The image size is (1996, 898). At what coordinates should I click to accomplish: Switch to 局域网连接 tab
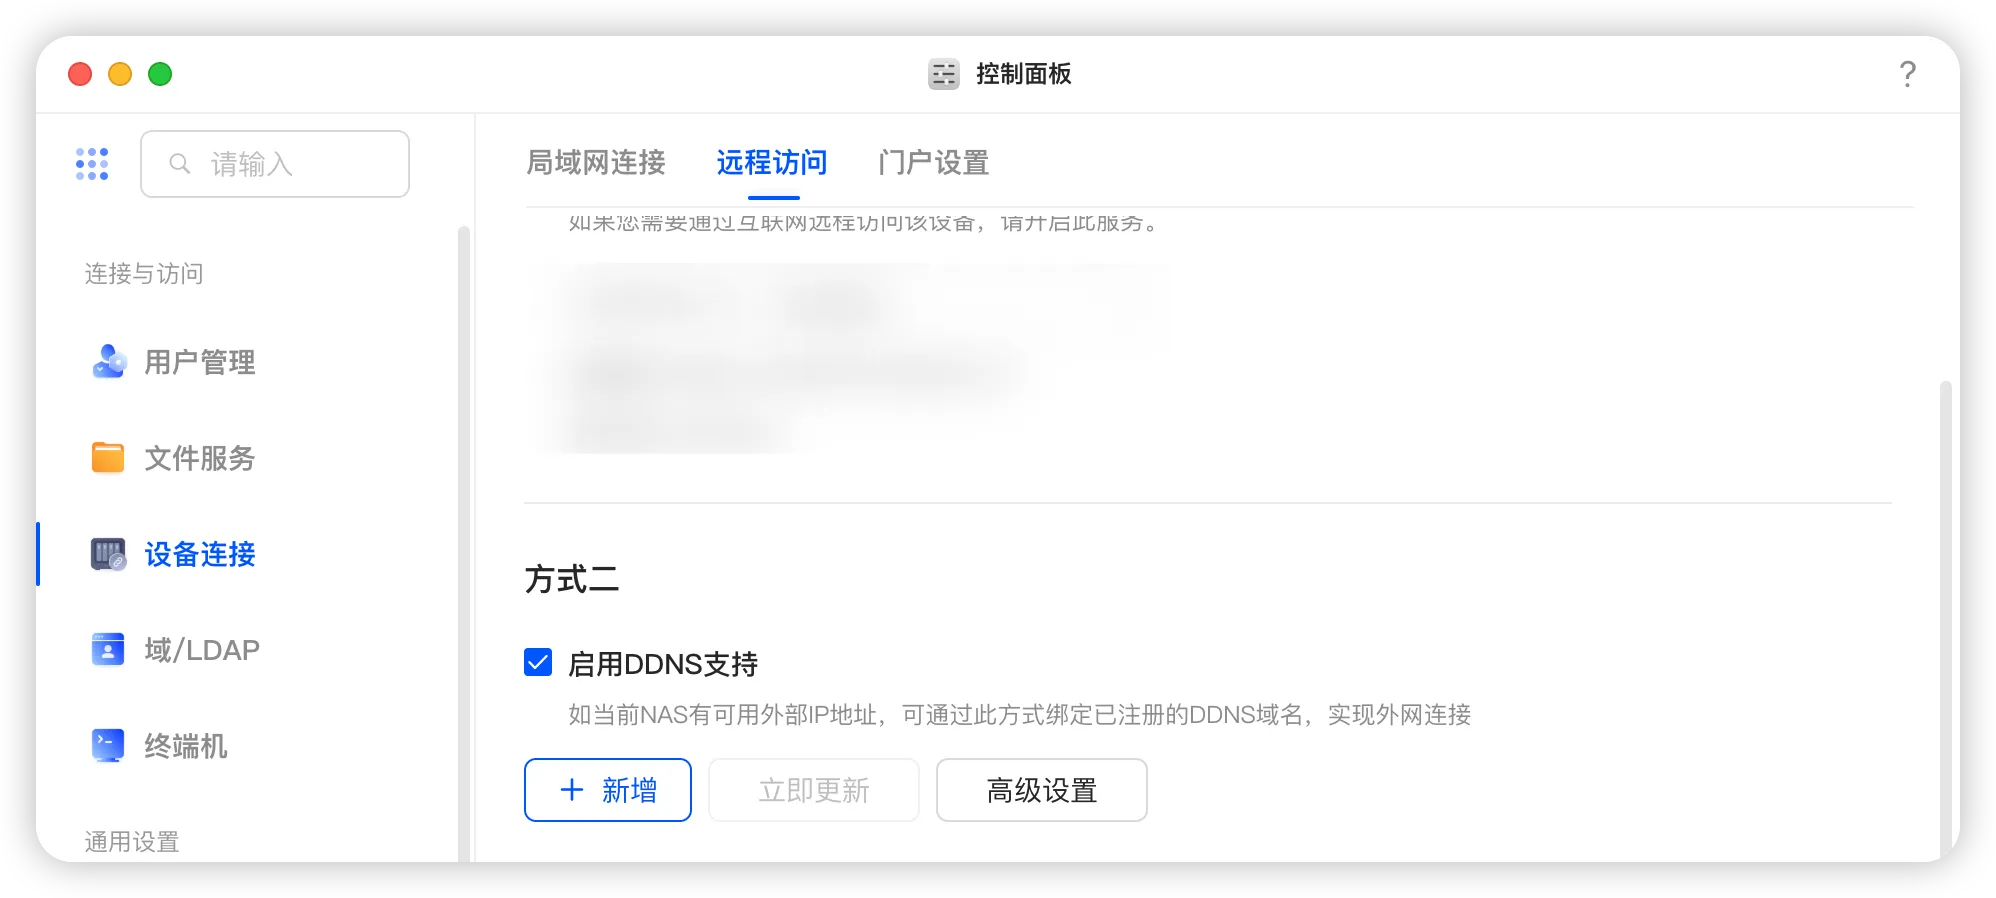[x=596, y=162]
